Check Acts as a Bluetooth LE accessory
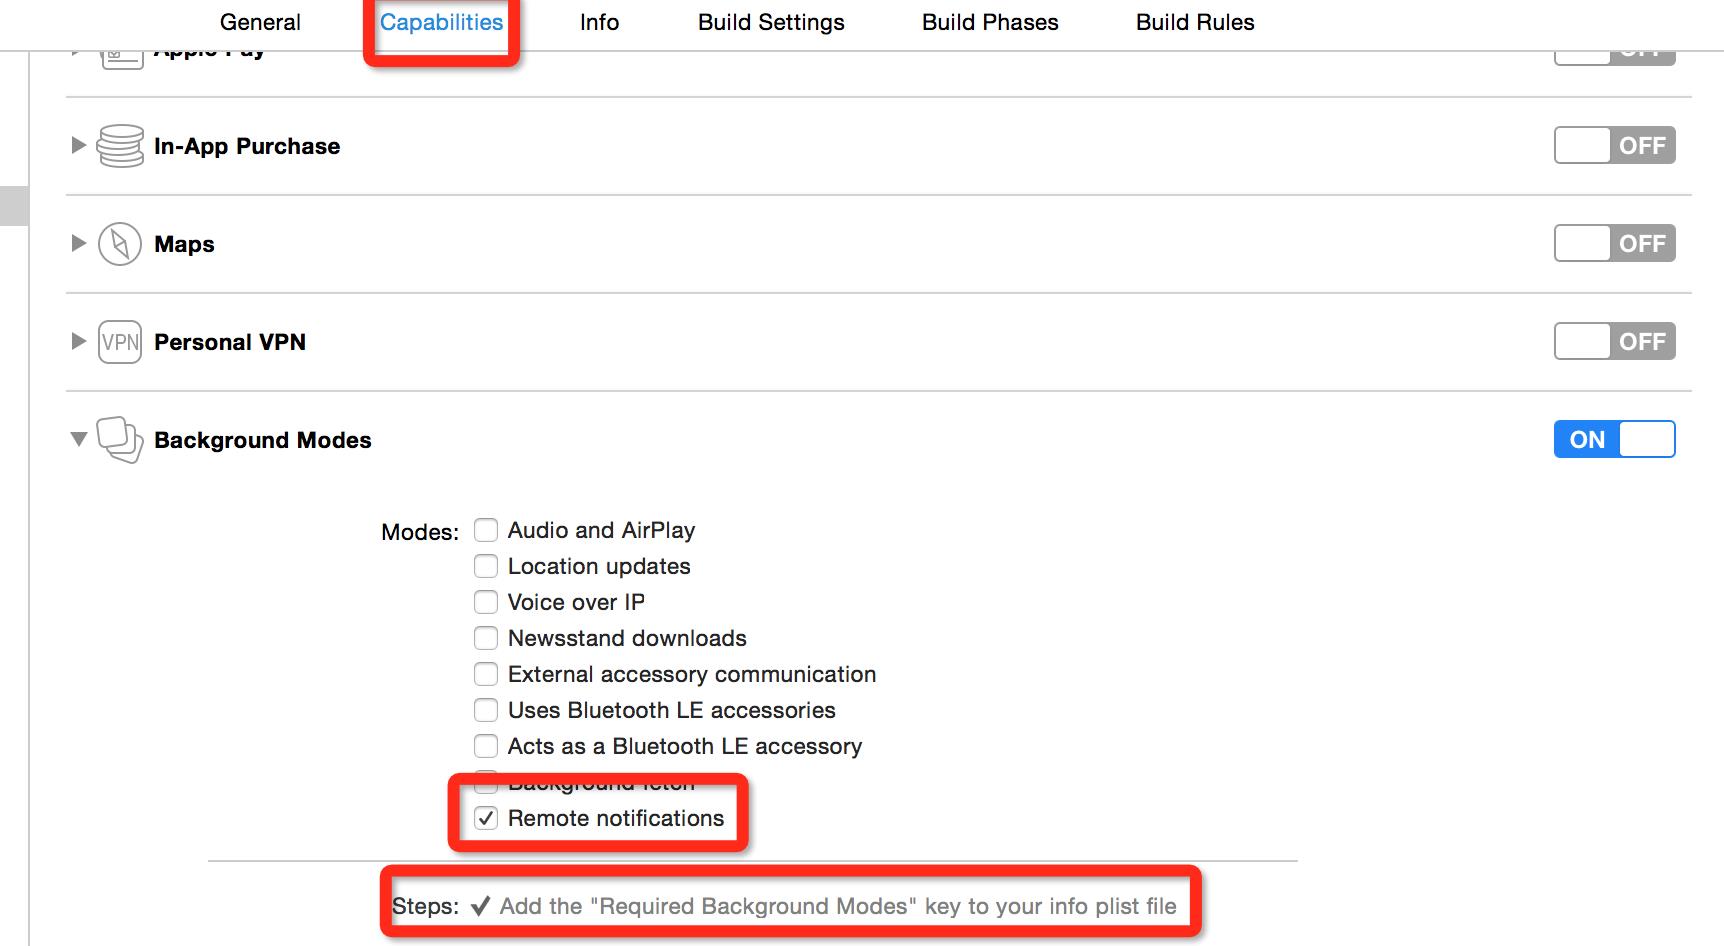Image resolution: width=1724 pixels, height=946 pixels. point(486,746)
